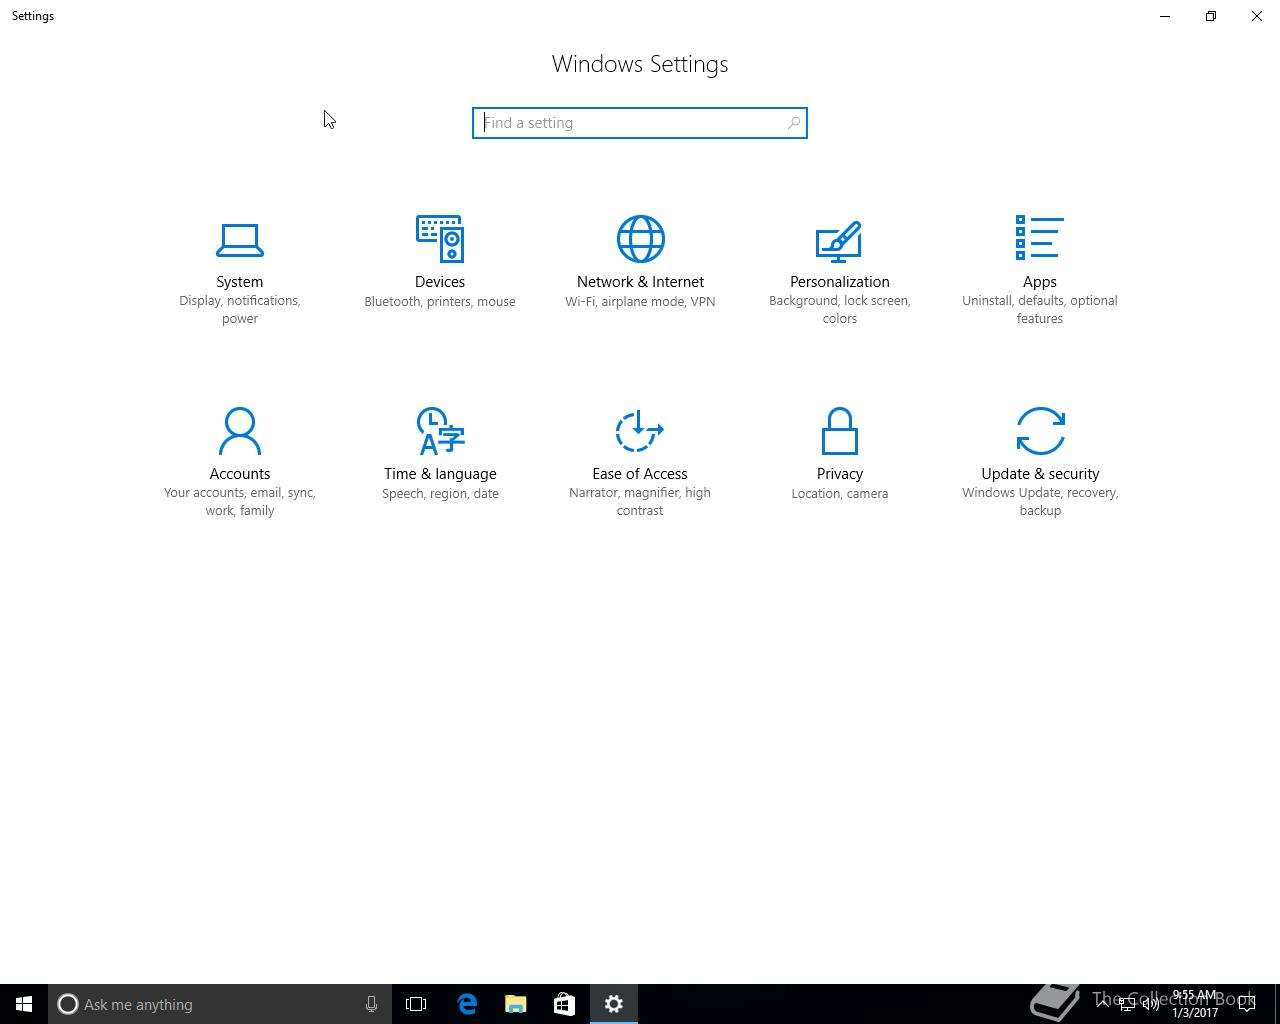Close the Settings window
1280x1024 pixels.
click(x=1257, y=16)
